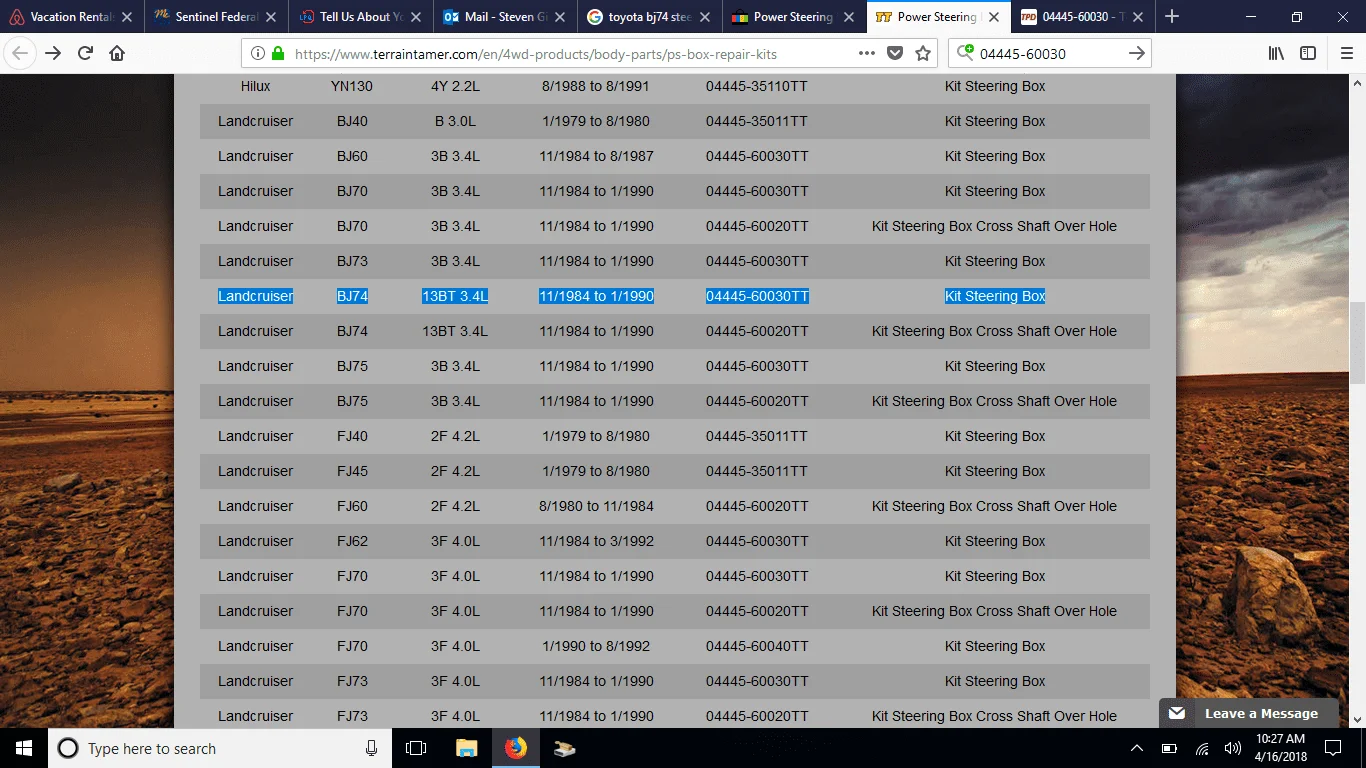Open File Explorer from the taskbar
The image size is (1366, 768).
point(466,748)
